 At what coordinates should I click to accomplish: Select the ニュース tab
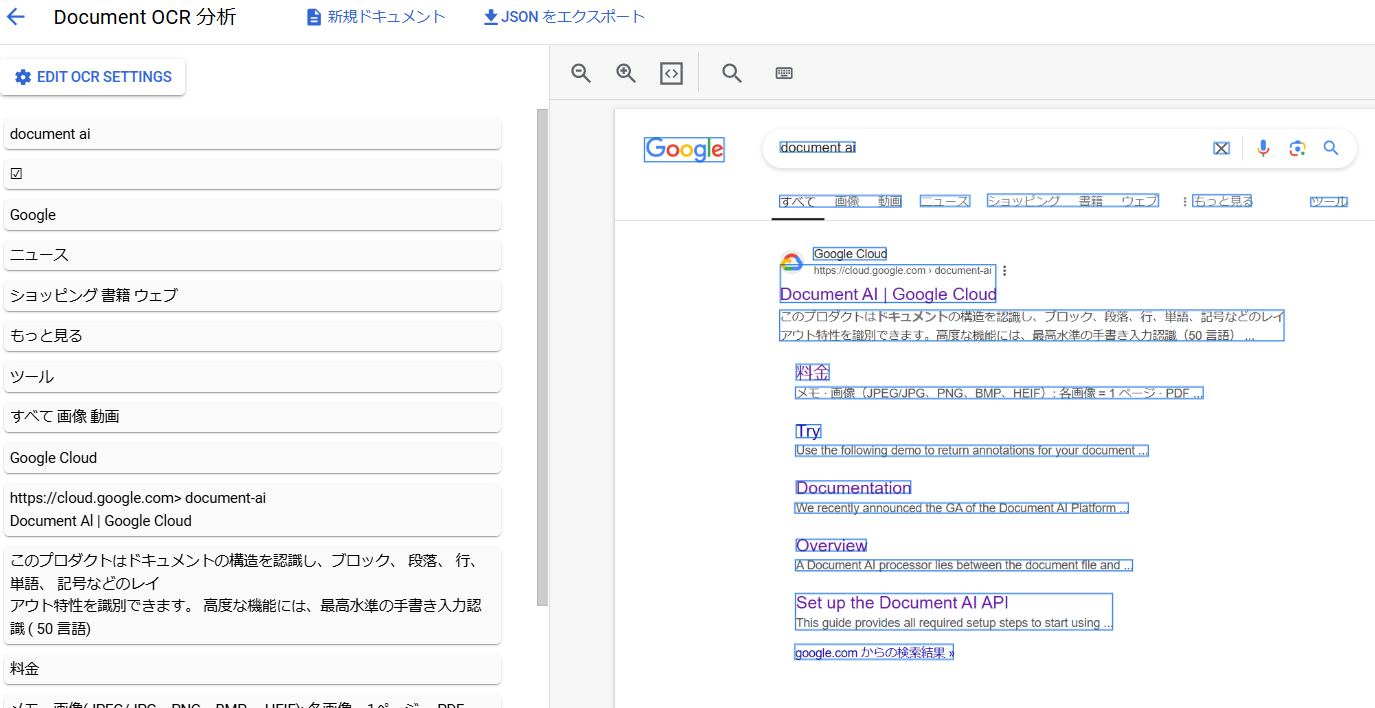944,200
